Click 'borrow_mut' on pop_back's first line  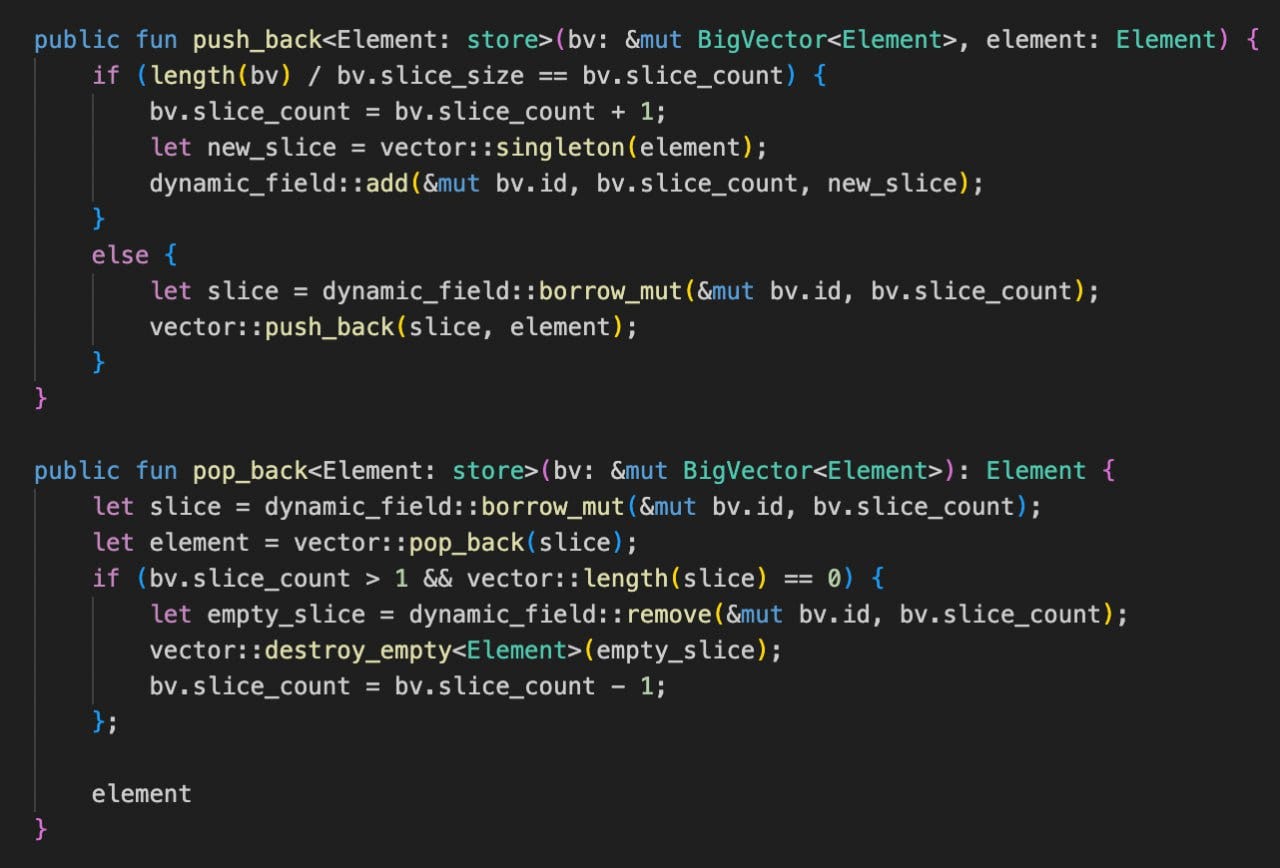click(x=552, y=507)
